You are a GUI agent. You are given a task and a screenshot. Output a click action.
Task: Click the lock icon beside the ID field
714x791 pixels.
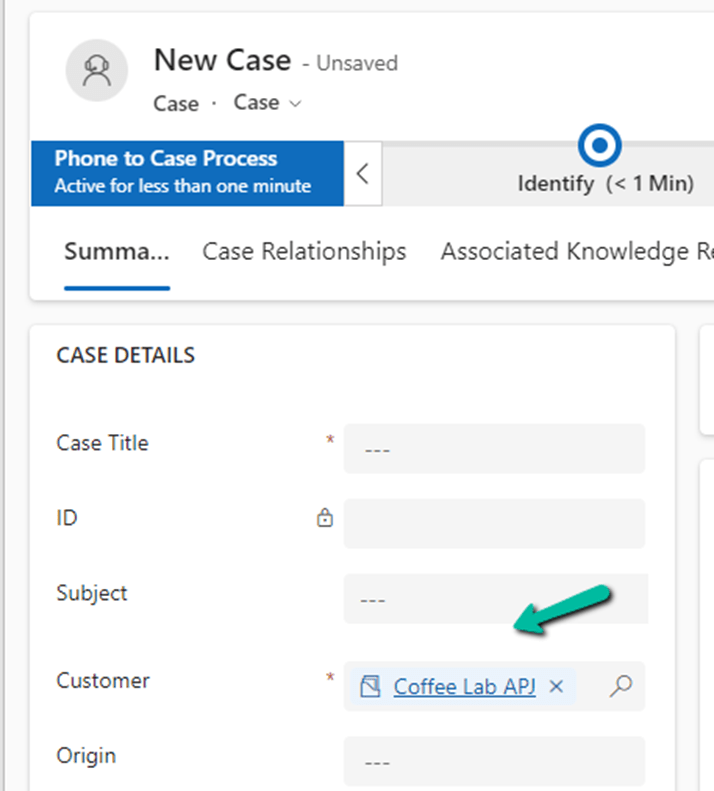pyautogui.click(x=324, y=518)
